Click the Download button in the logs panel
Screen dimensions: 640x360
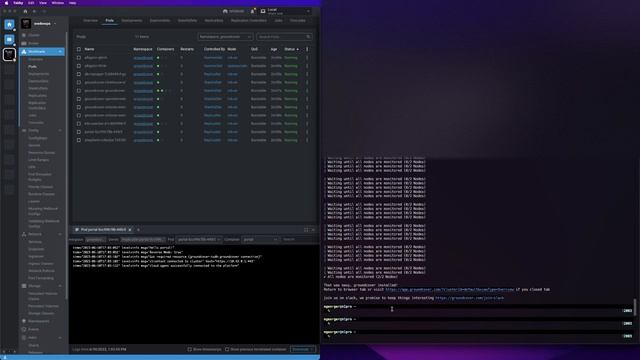(x=303, y=349)
